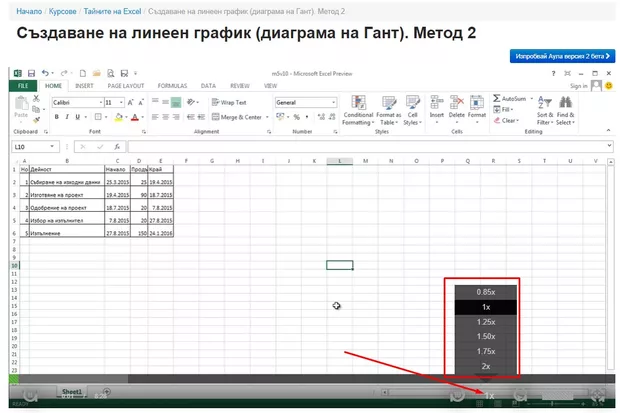Click the Курсове breadcrumb link

click(x=62, y=11)
